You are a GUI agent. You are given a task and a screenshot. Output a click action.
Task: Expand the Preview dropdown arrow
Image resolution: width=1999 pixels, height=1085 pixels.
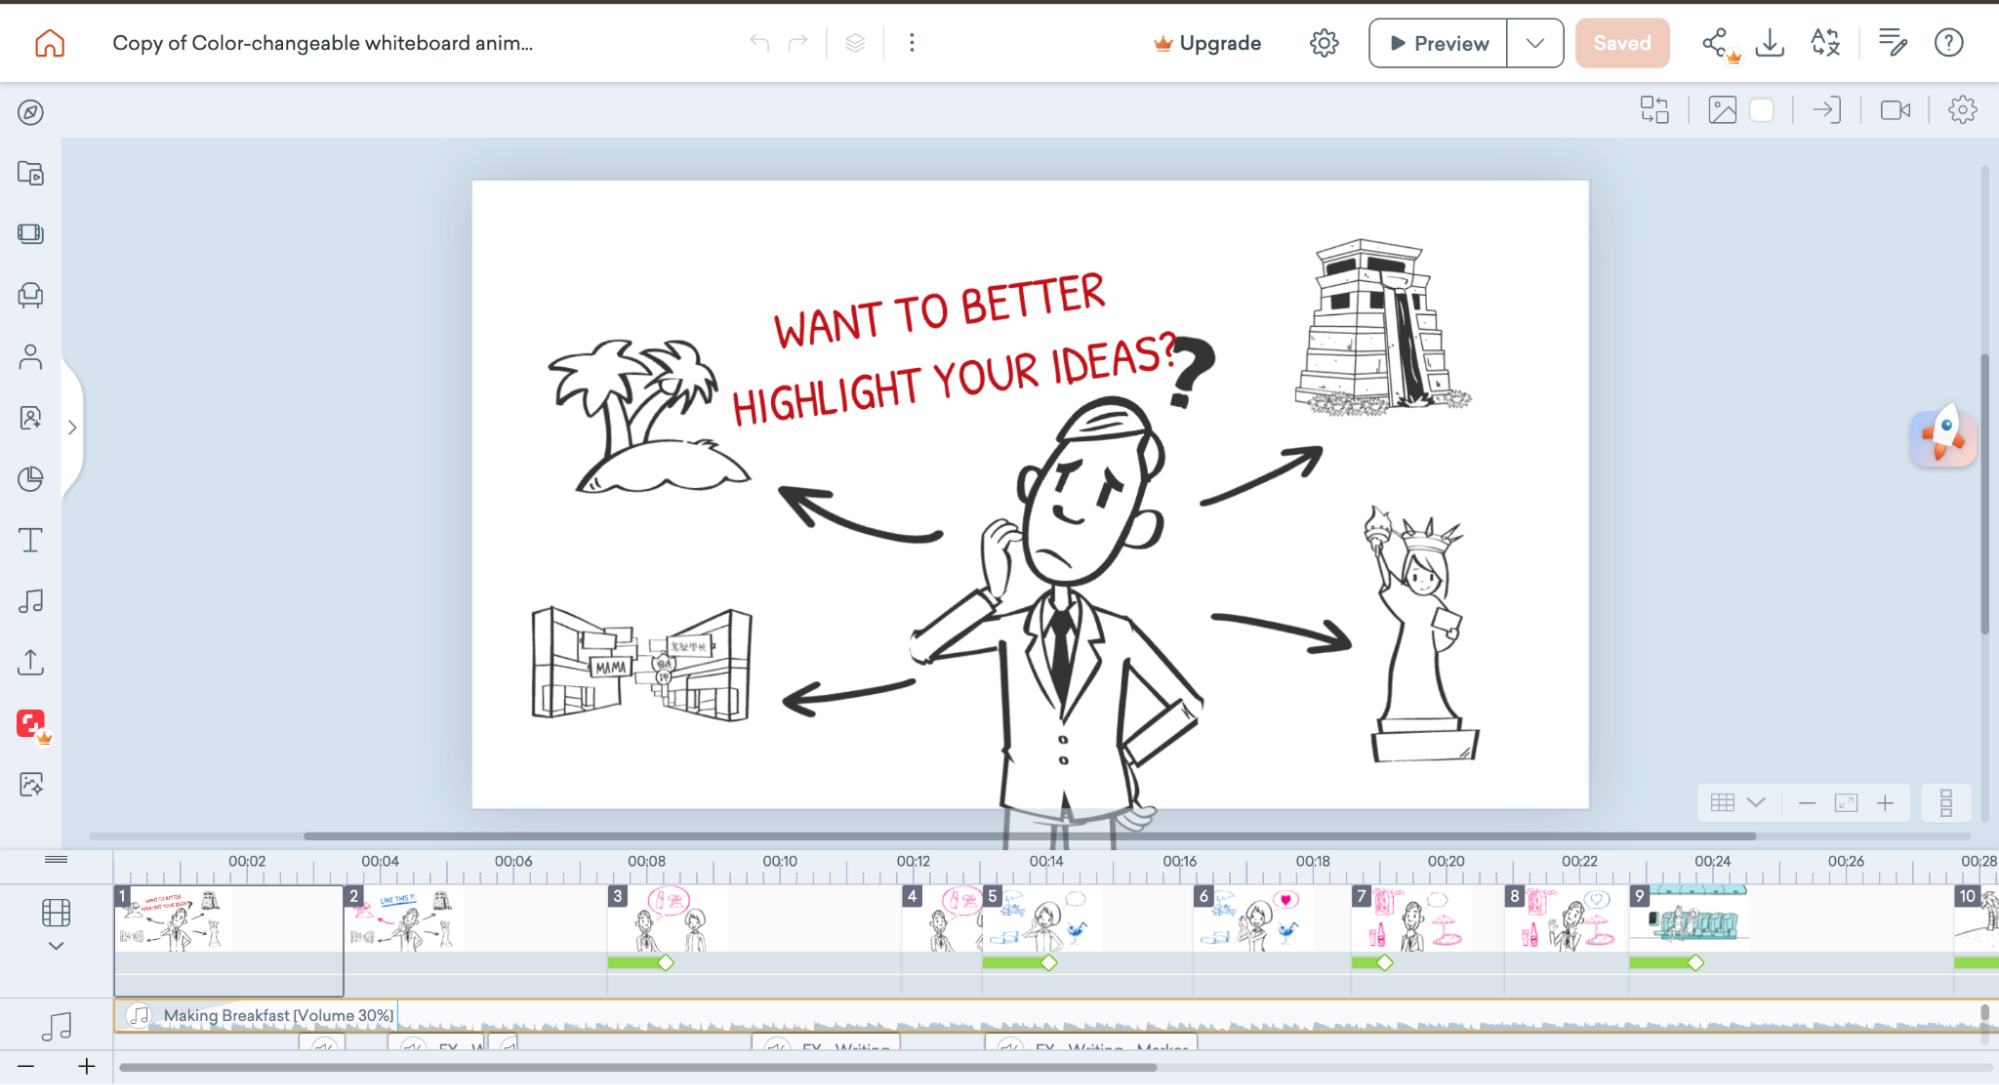1535,43
